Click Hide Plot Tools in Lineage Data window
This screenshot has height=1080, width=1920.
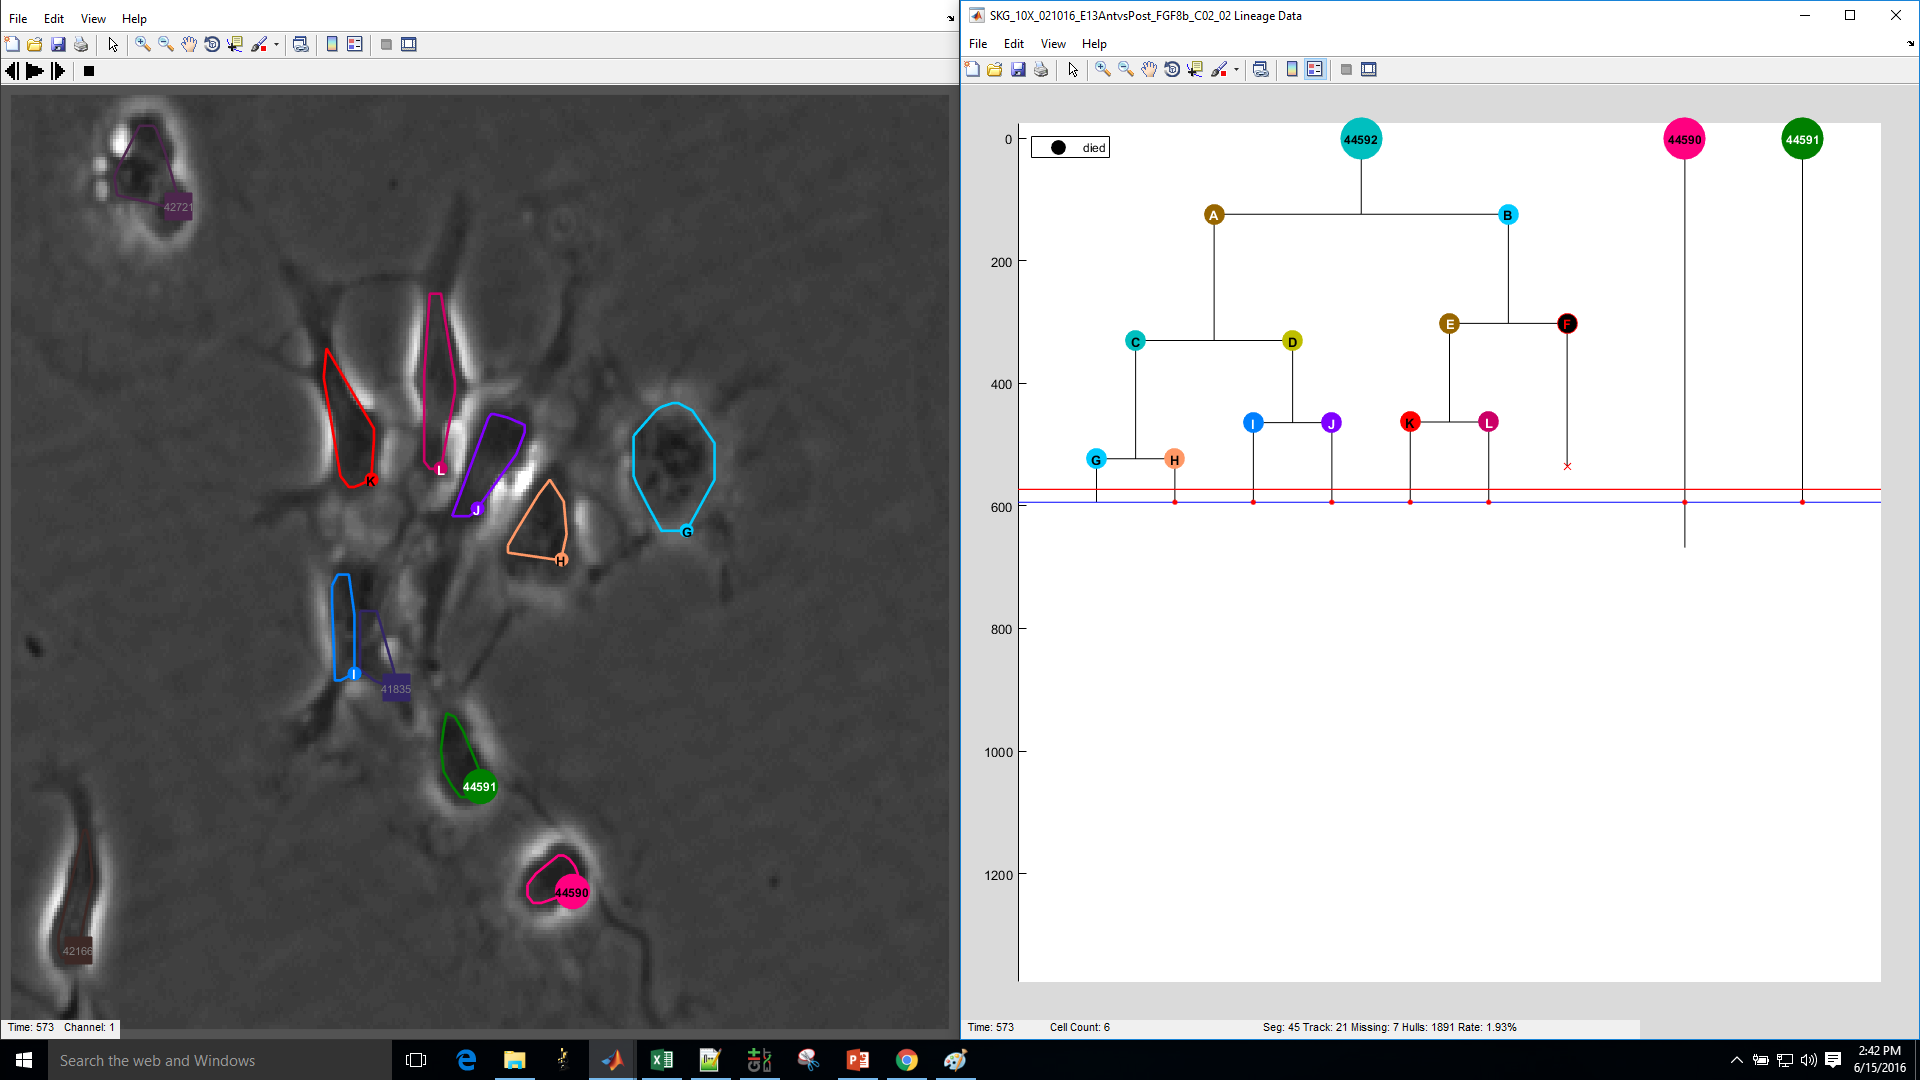click(1346, 69)
